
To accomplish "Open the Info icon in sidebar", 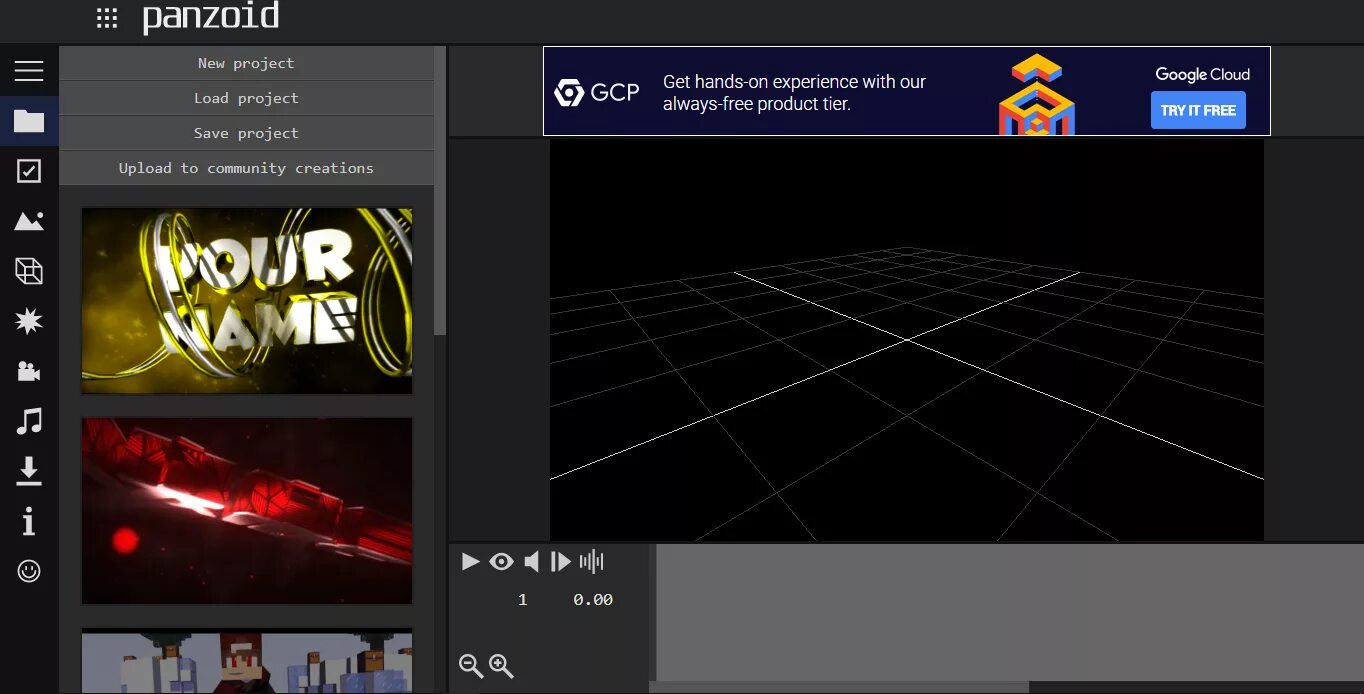I will click(x=29, y=521).
